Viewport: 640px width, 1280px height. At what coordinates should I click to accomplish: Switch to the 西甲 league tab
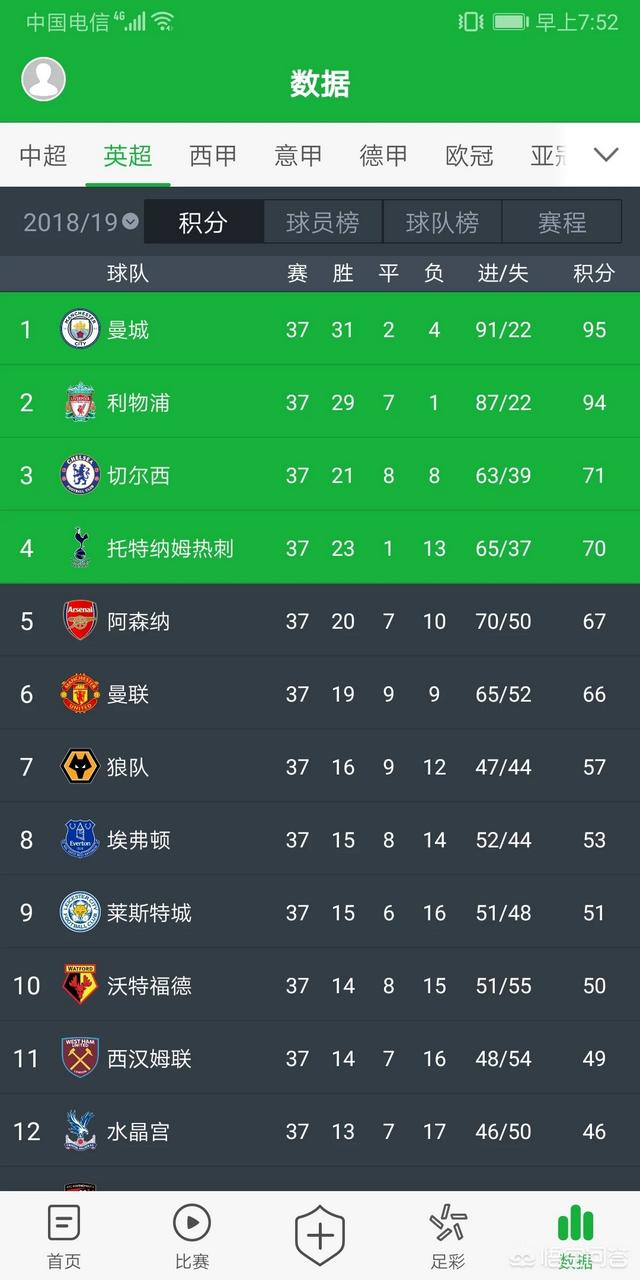pos(213,155)
